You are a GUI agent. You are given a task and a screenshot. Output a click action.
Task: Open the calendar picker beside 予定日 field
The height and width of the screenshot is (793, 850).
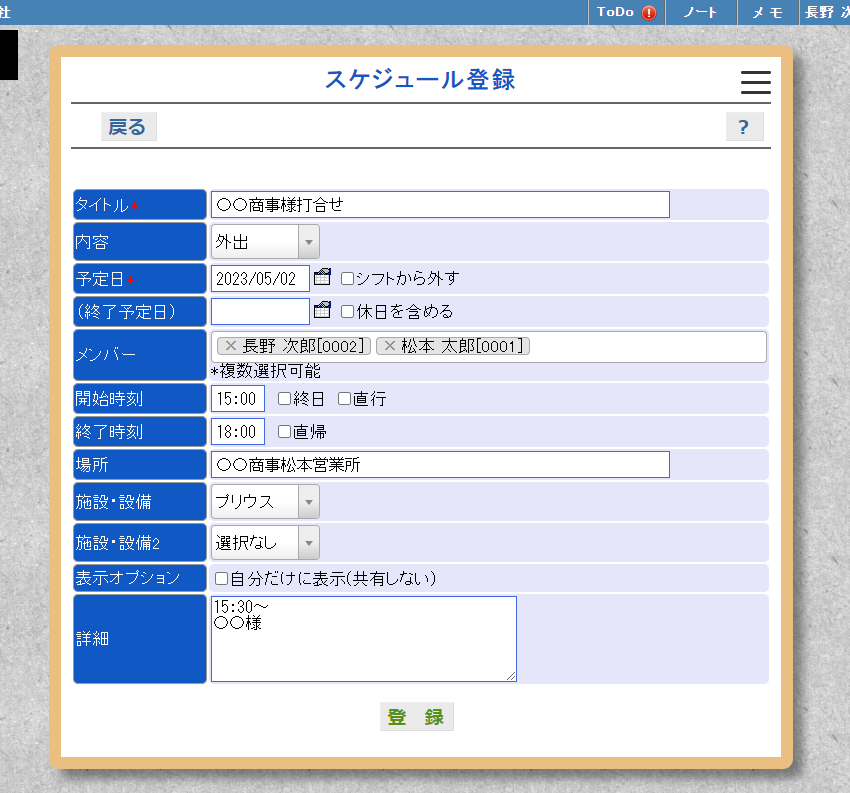pos(322,278)
